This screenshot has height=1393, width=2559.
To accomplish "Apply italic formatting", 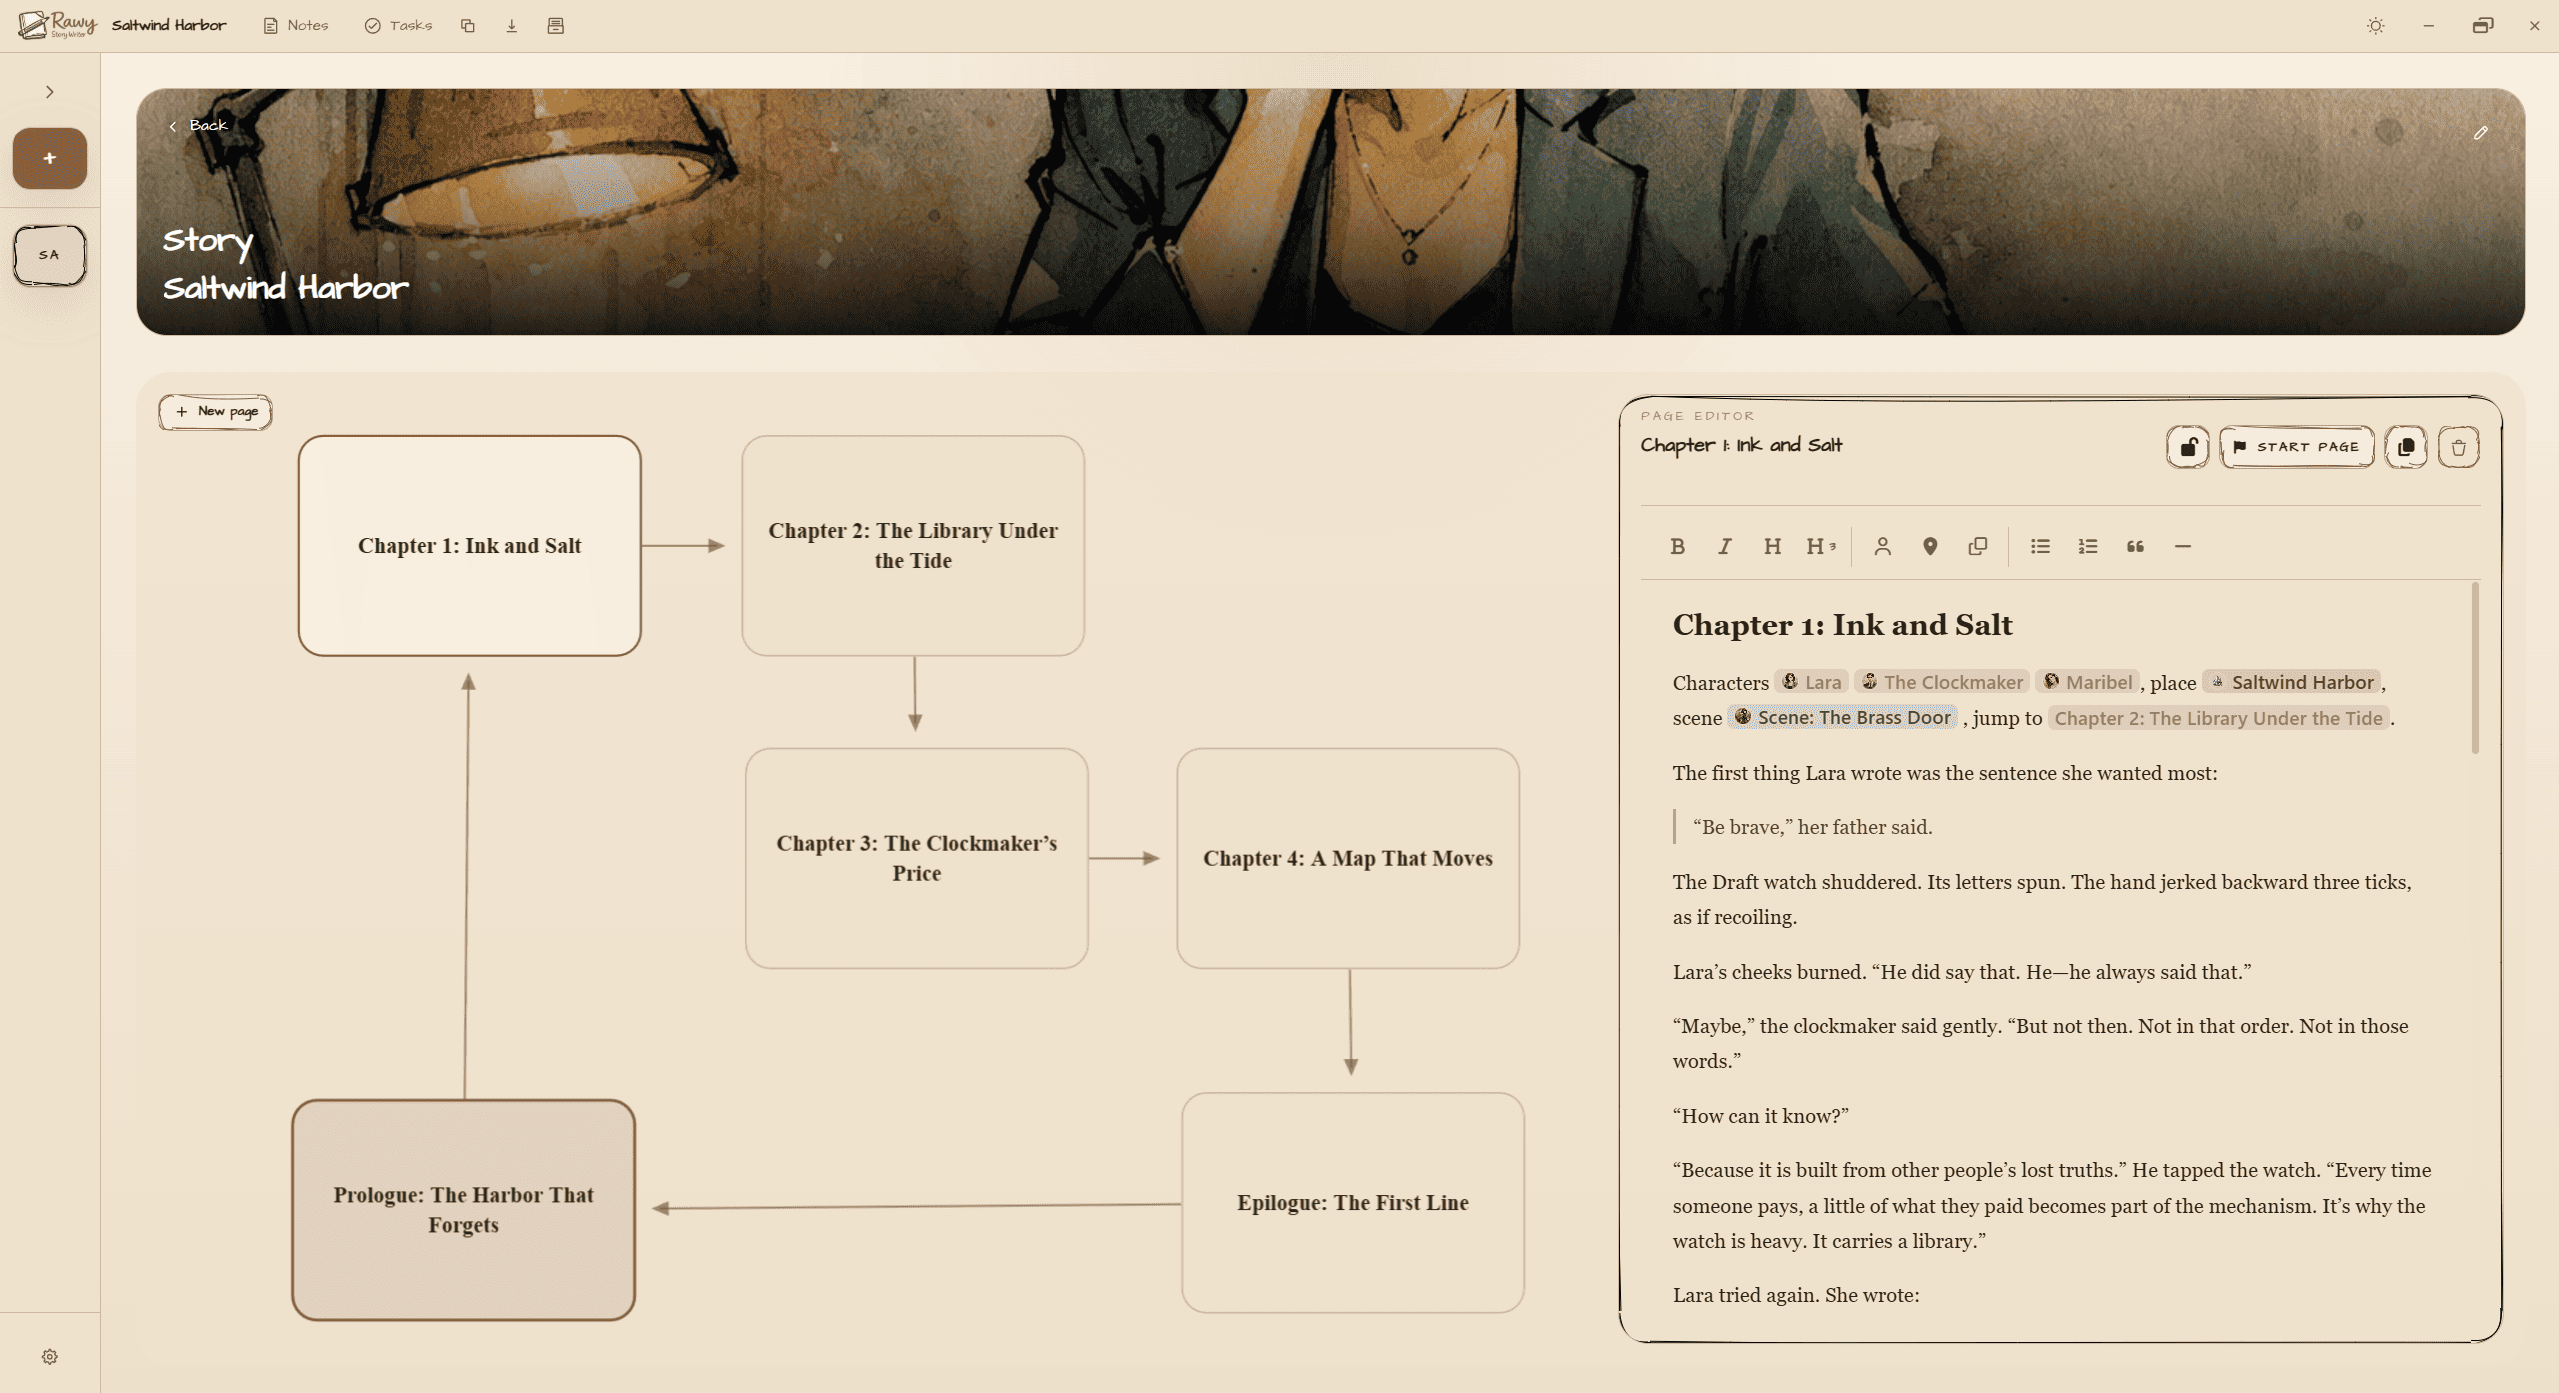I will click(1725, 546).
